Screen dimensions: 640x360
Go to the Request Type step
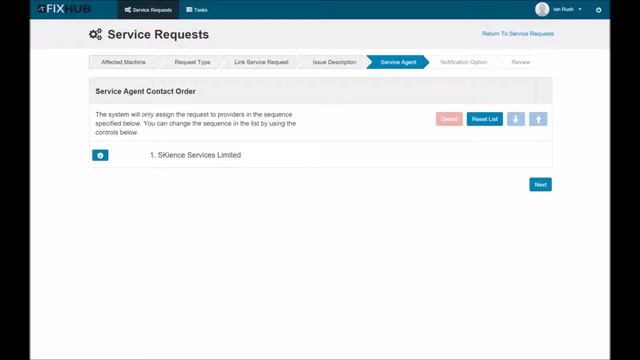pyautogui.click(x=192, y=62)
